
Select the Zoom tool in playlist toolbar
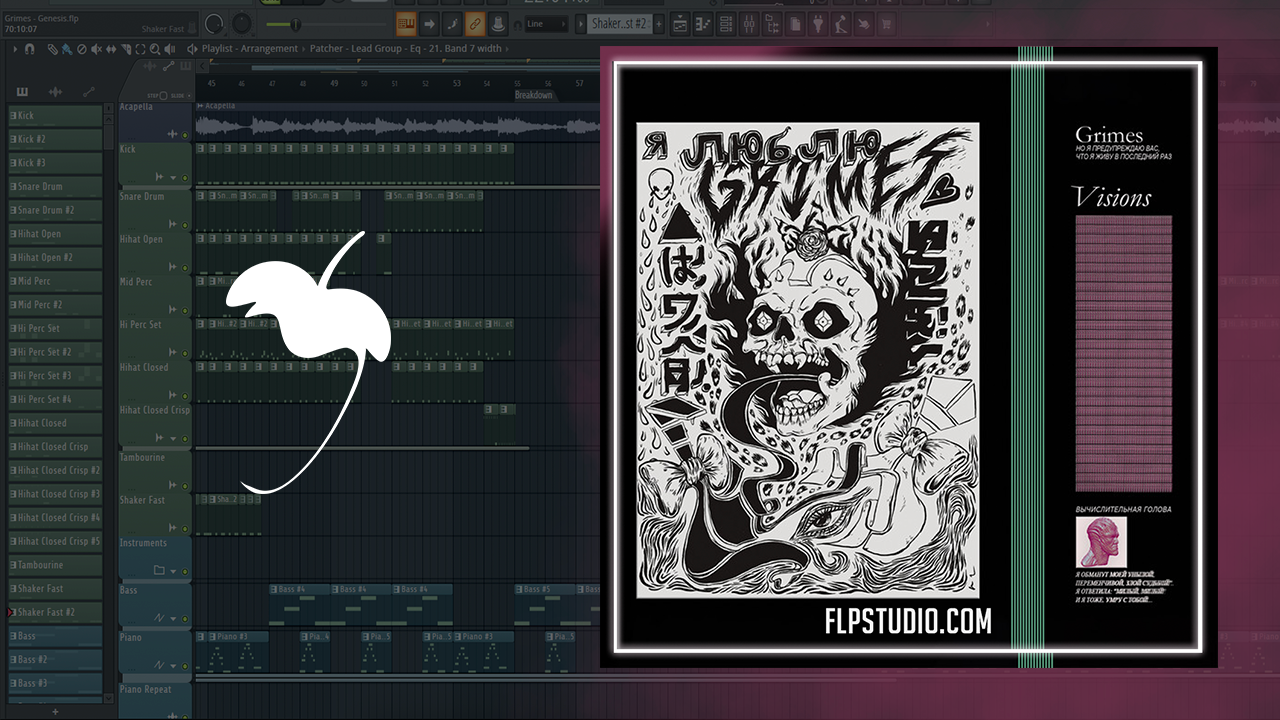tap(155, 48)
